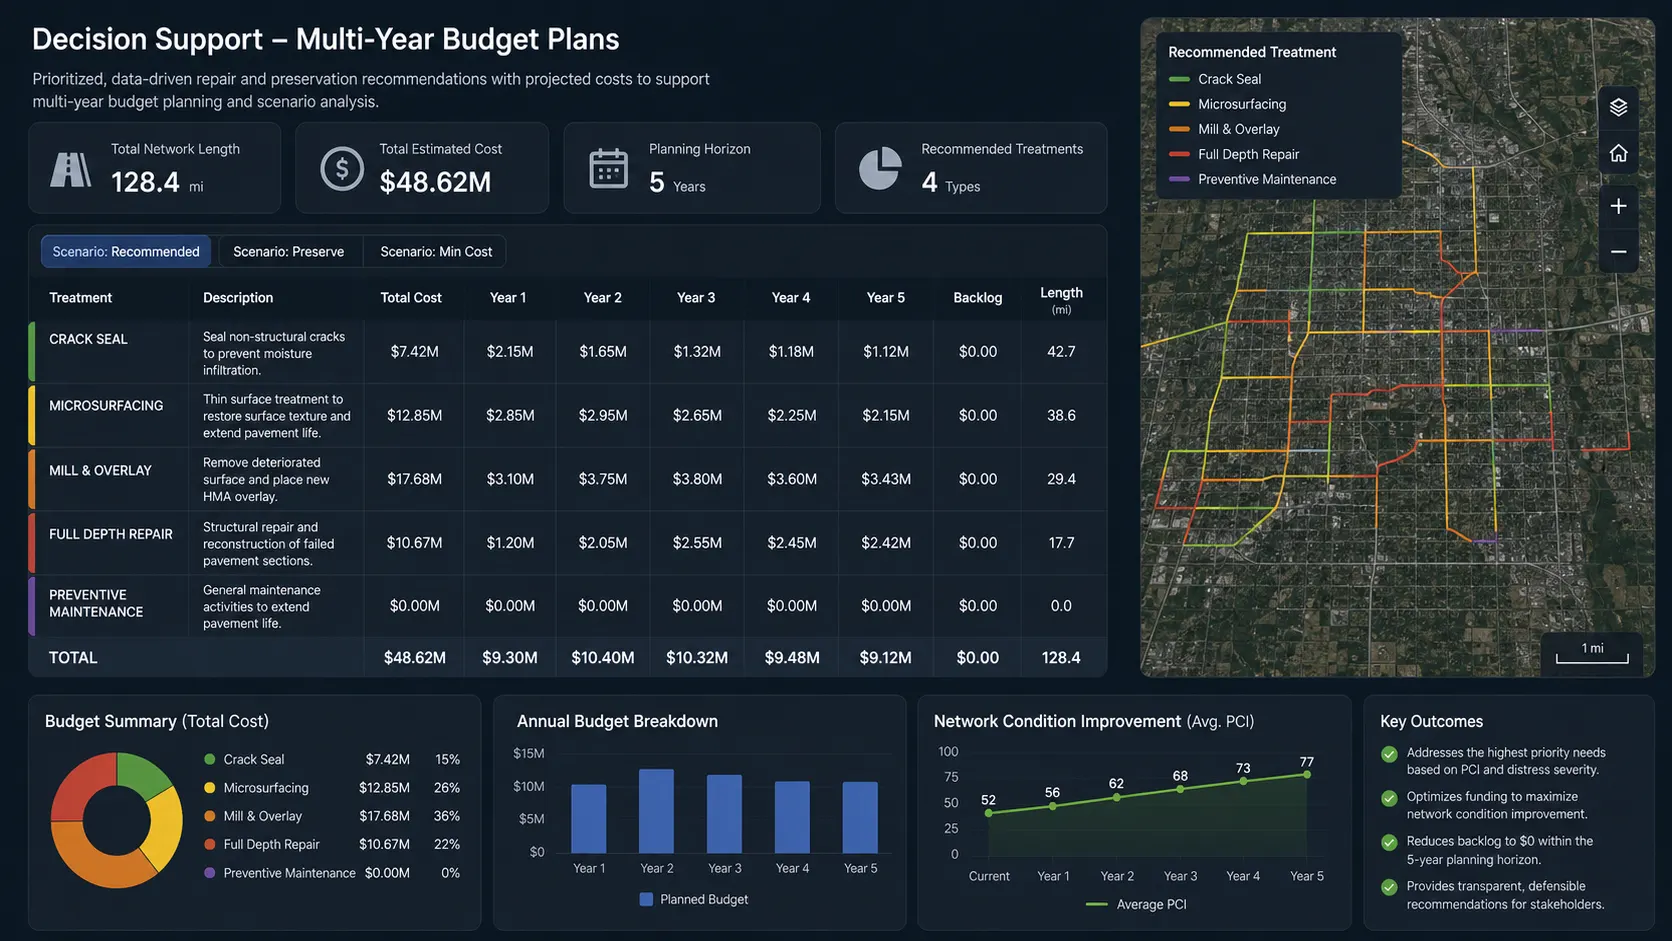
Task: Click the Total Cost column header
Action: point(411,297)
